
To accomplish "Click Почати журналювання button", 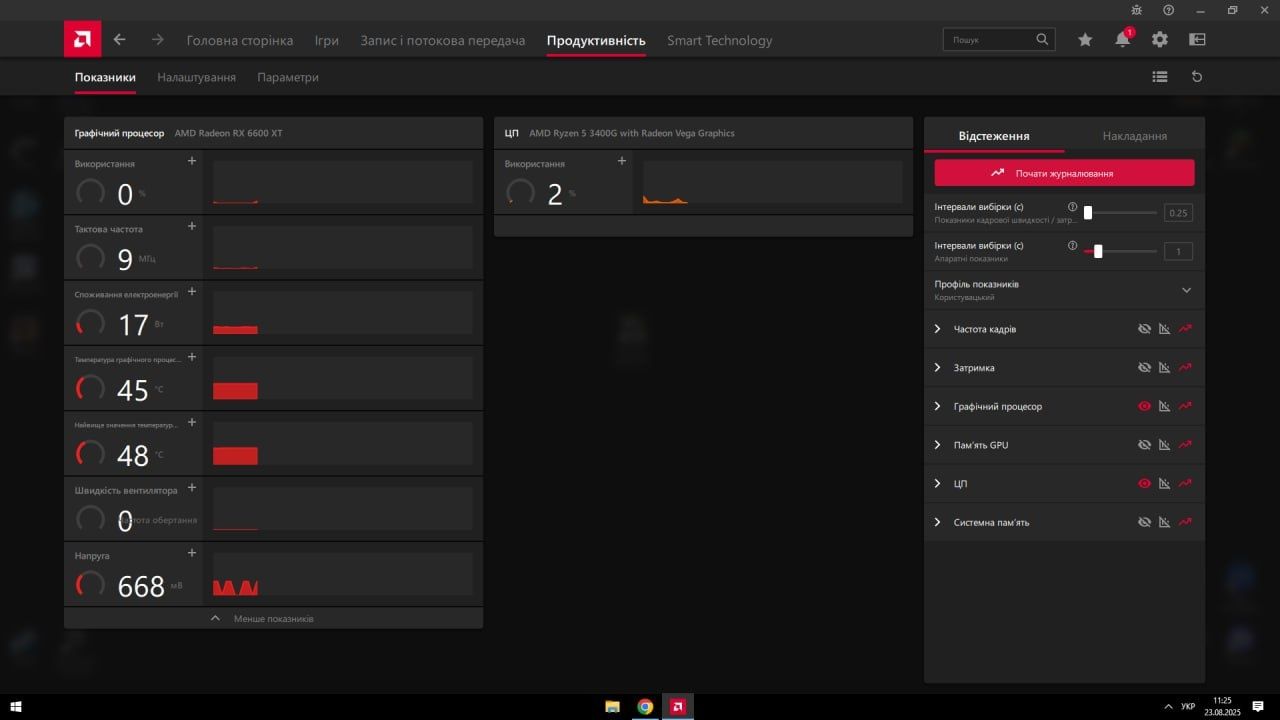I will pyautogui.click(x=1064, y=173).
